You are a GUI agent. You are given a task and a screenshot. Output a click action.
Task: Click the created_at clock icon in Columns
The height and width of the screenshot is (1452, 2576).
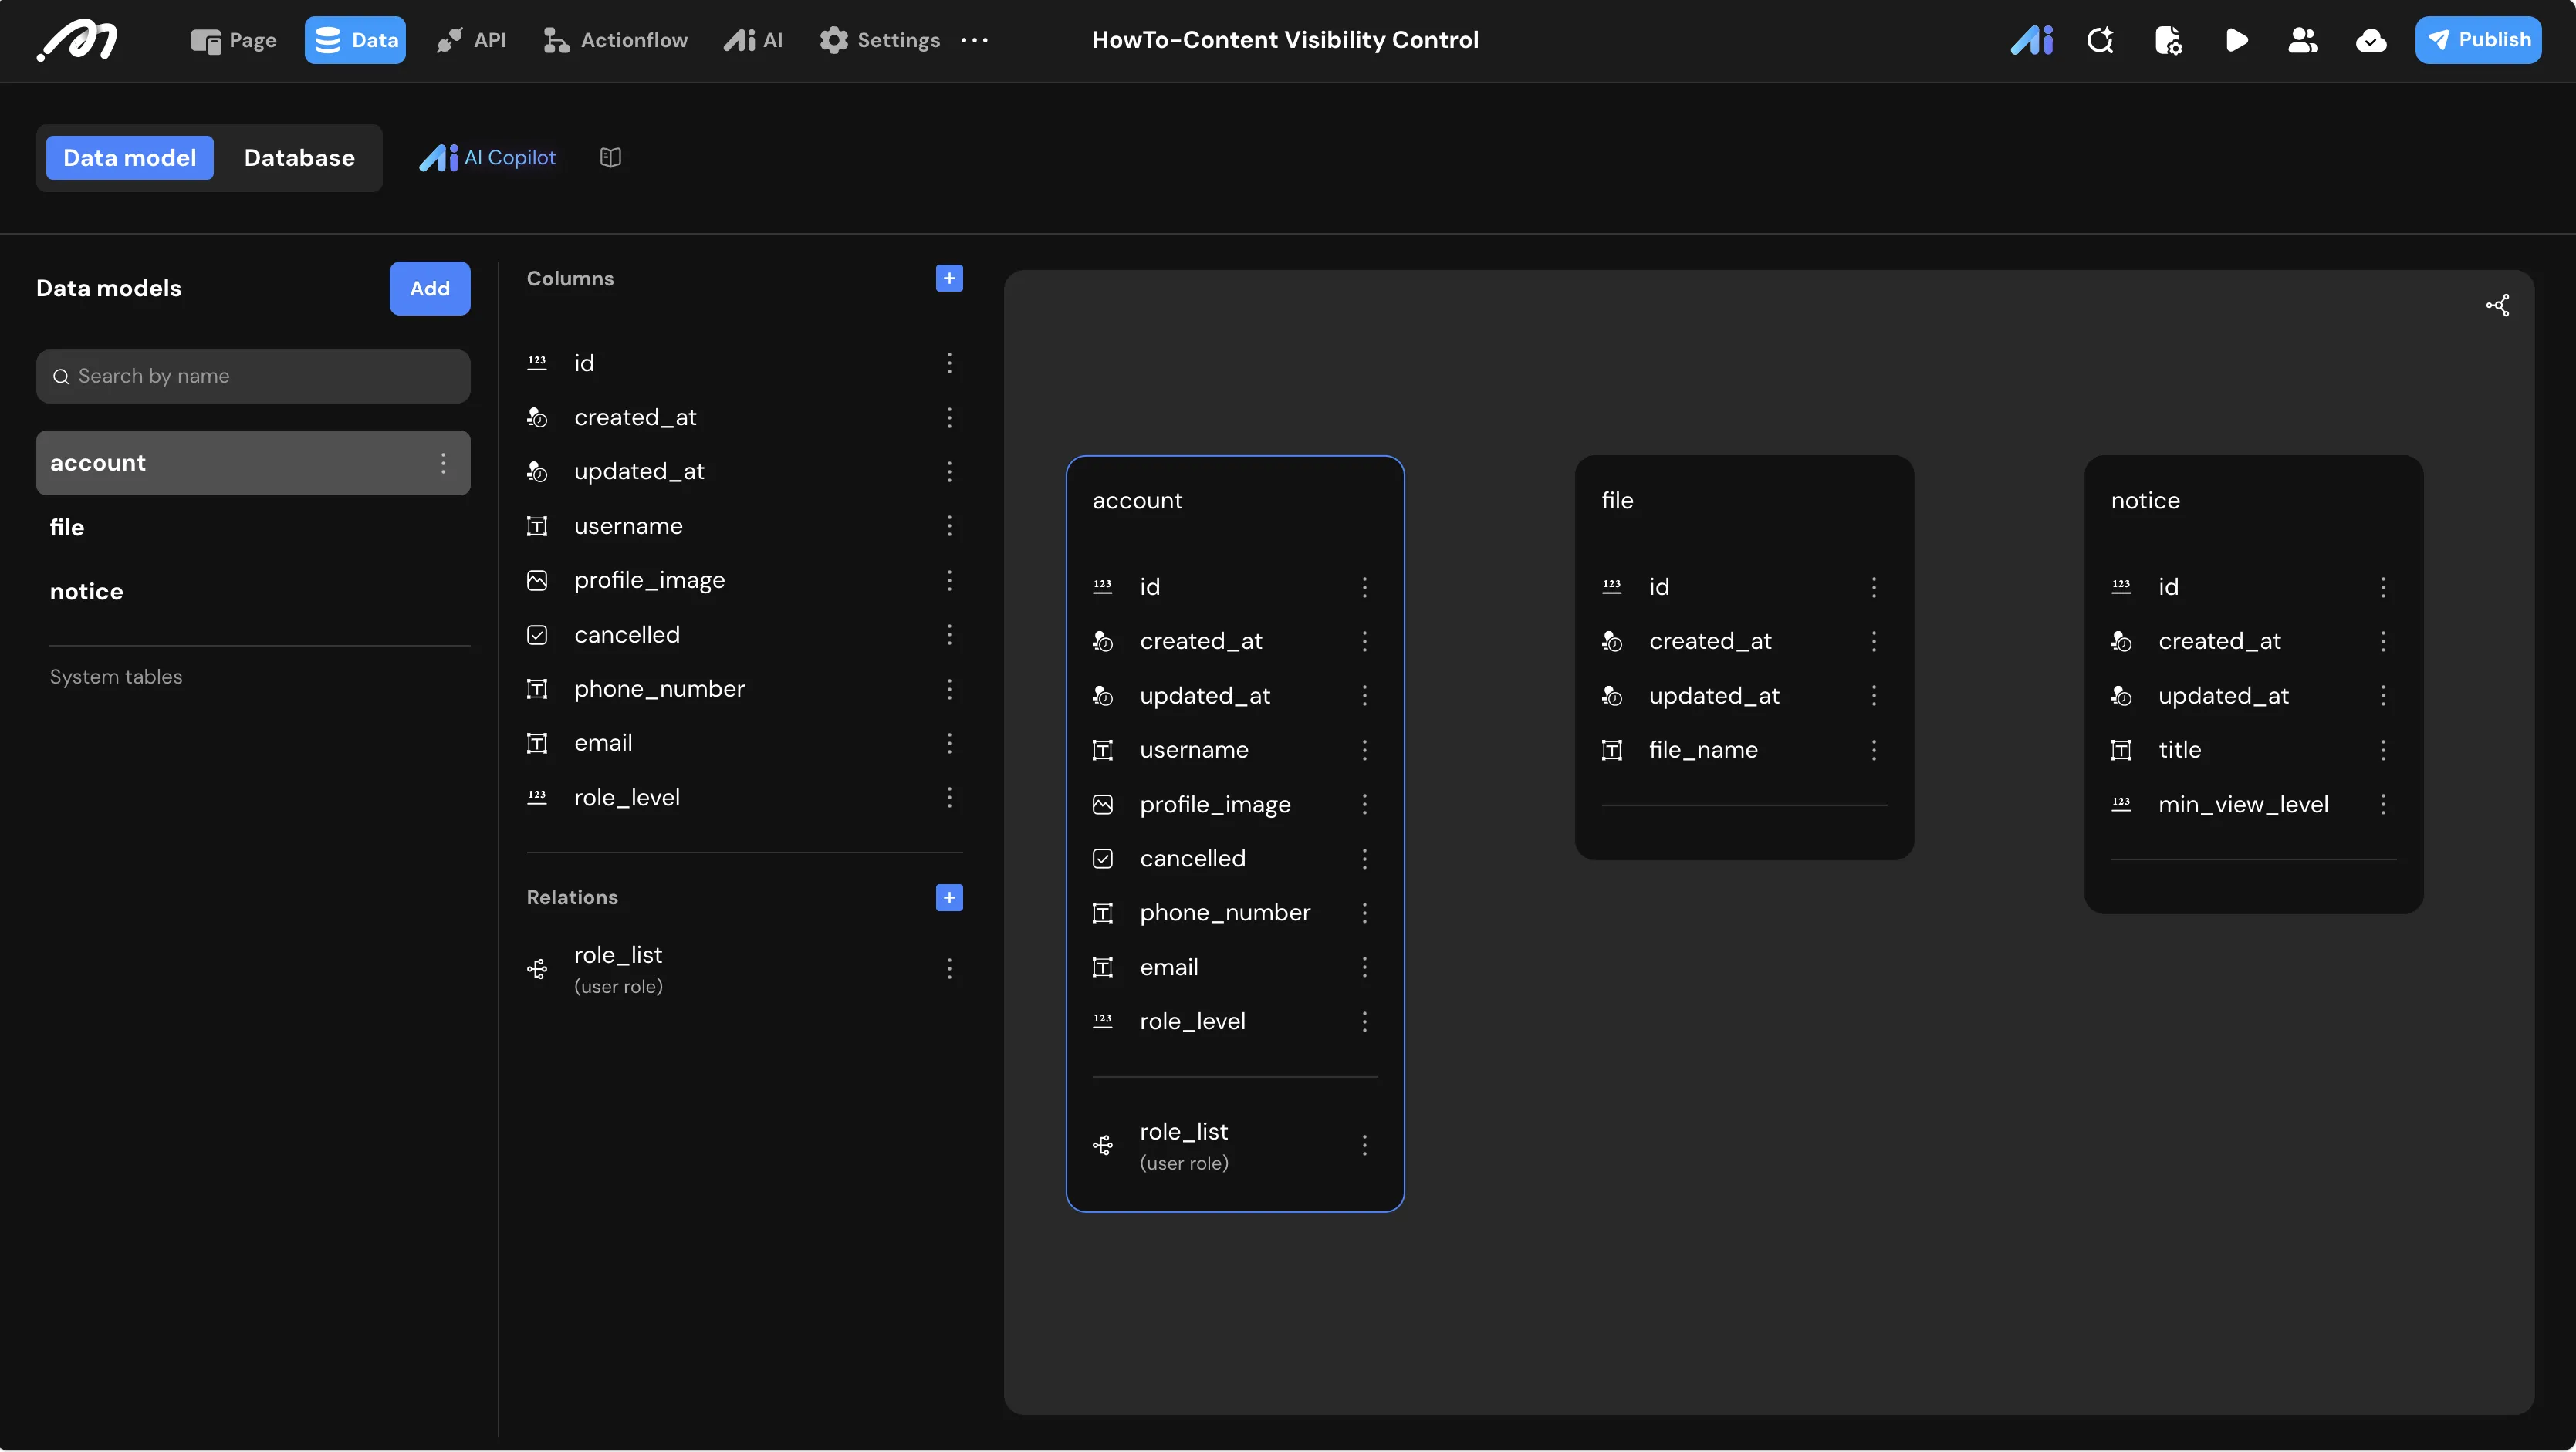537,417
